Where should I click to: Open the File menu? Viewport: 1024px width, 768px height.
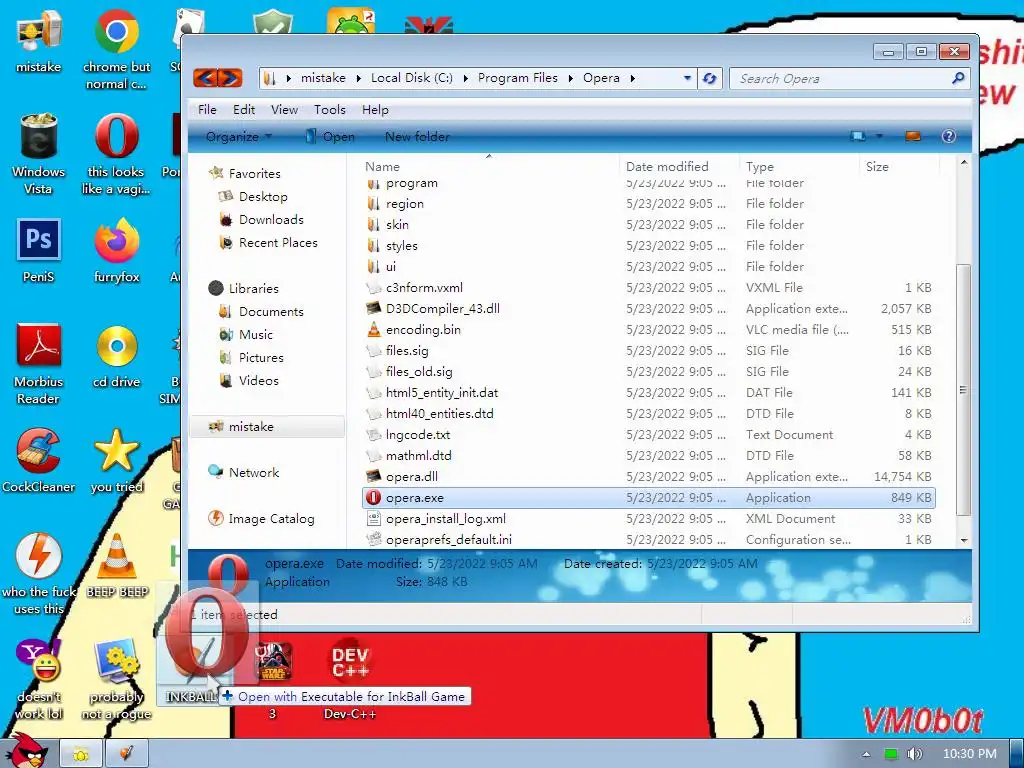(207, 110)
